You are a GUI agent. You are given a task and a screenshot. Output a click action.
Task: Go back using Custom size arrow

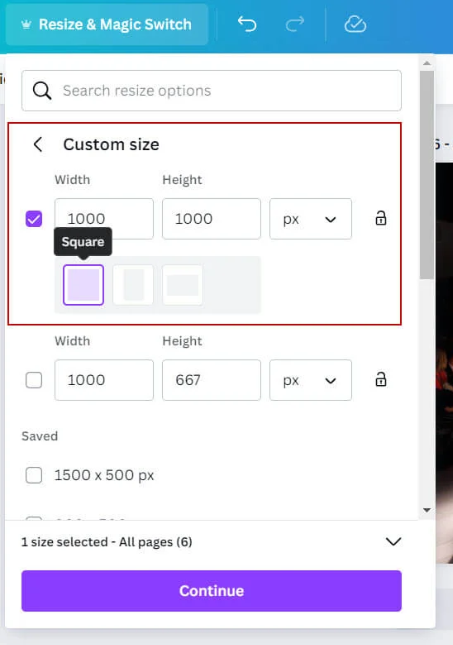point(38,144)
